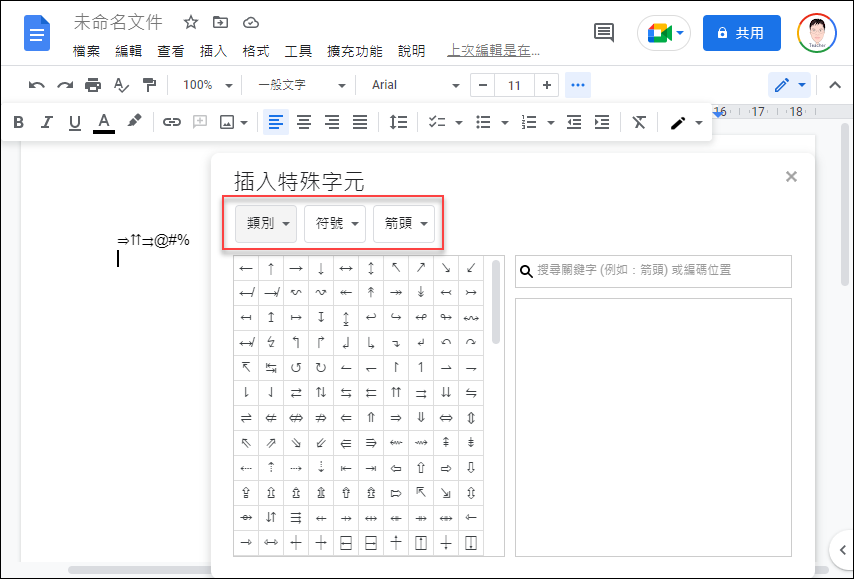Screen dimensions: 854x579
Task: Collapse the menus with the up chevron
Action: point(834,85)
